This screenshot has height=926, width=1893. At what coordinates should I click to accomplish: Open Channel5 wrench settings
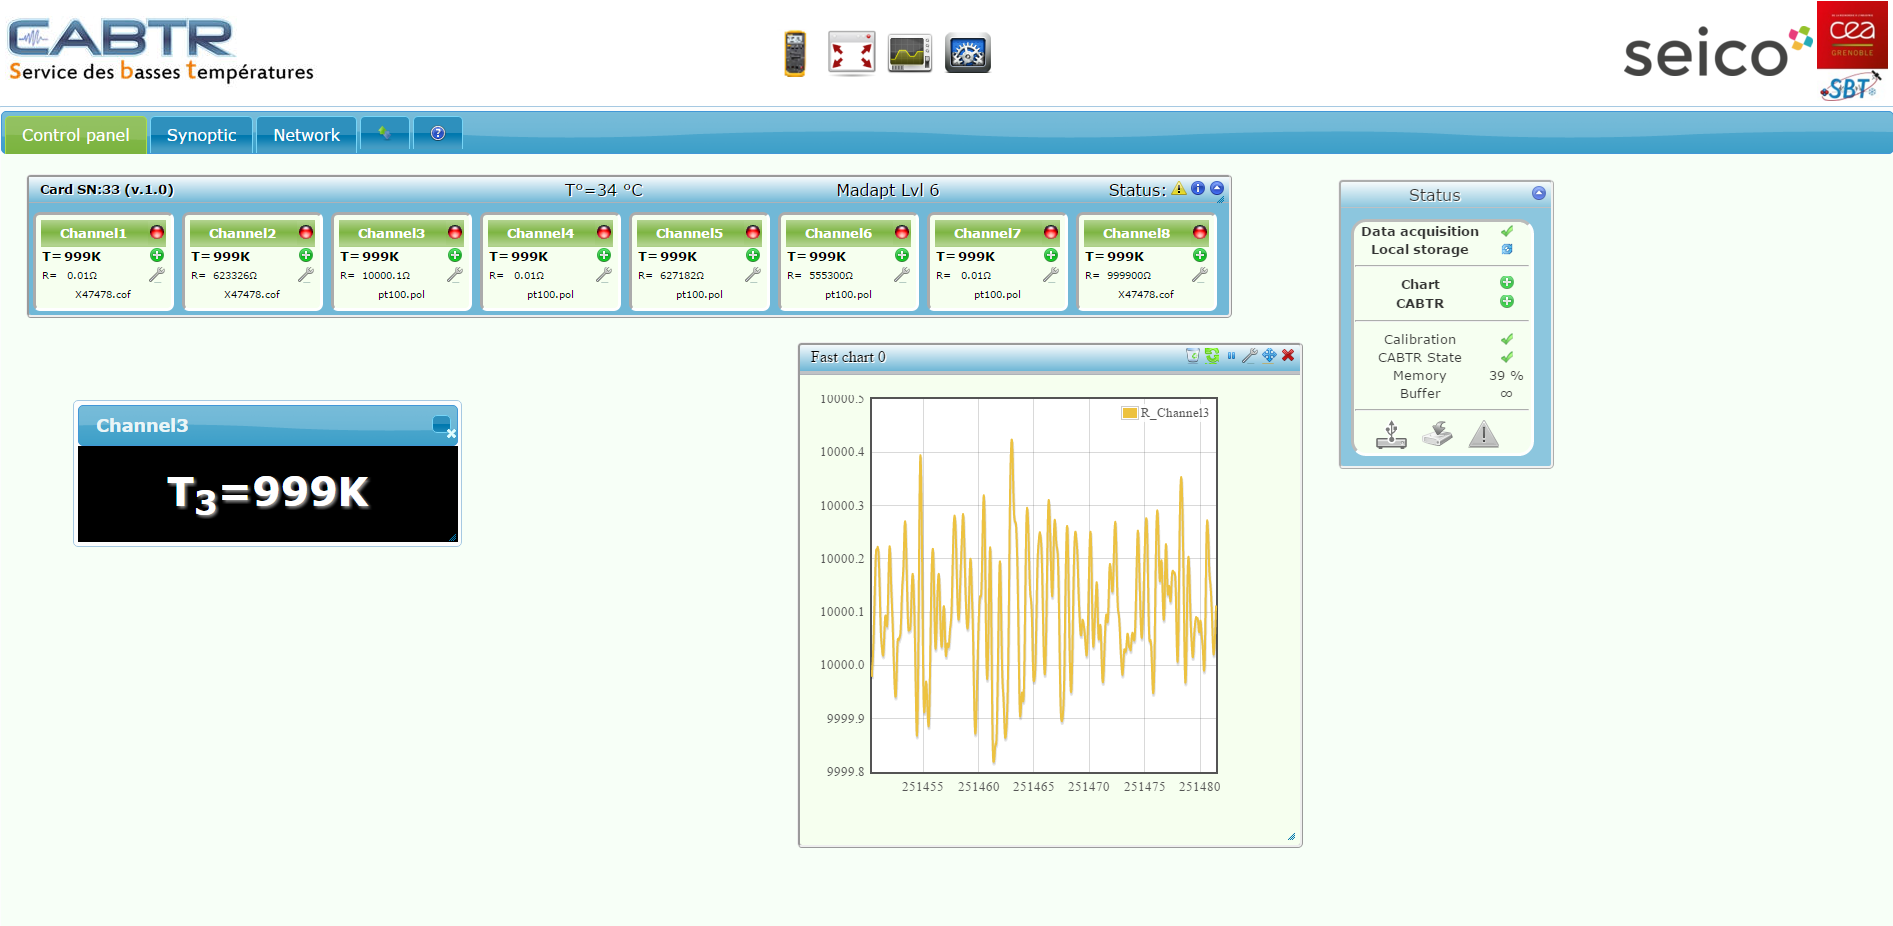click(x=753, y=275)
